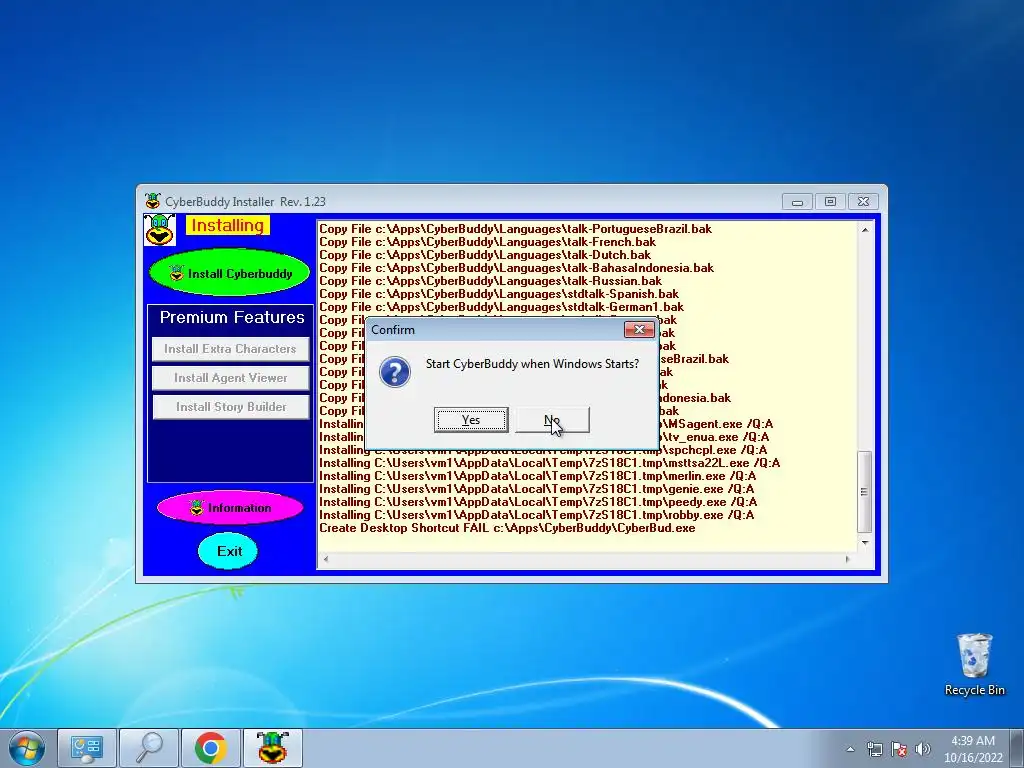Click the CyberBuddy Installer Rev. 1.23 title text
Image resolution: width=1024 pixels, height=768 pixels.
click(x=245, y=202)
